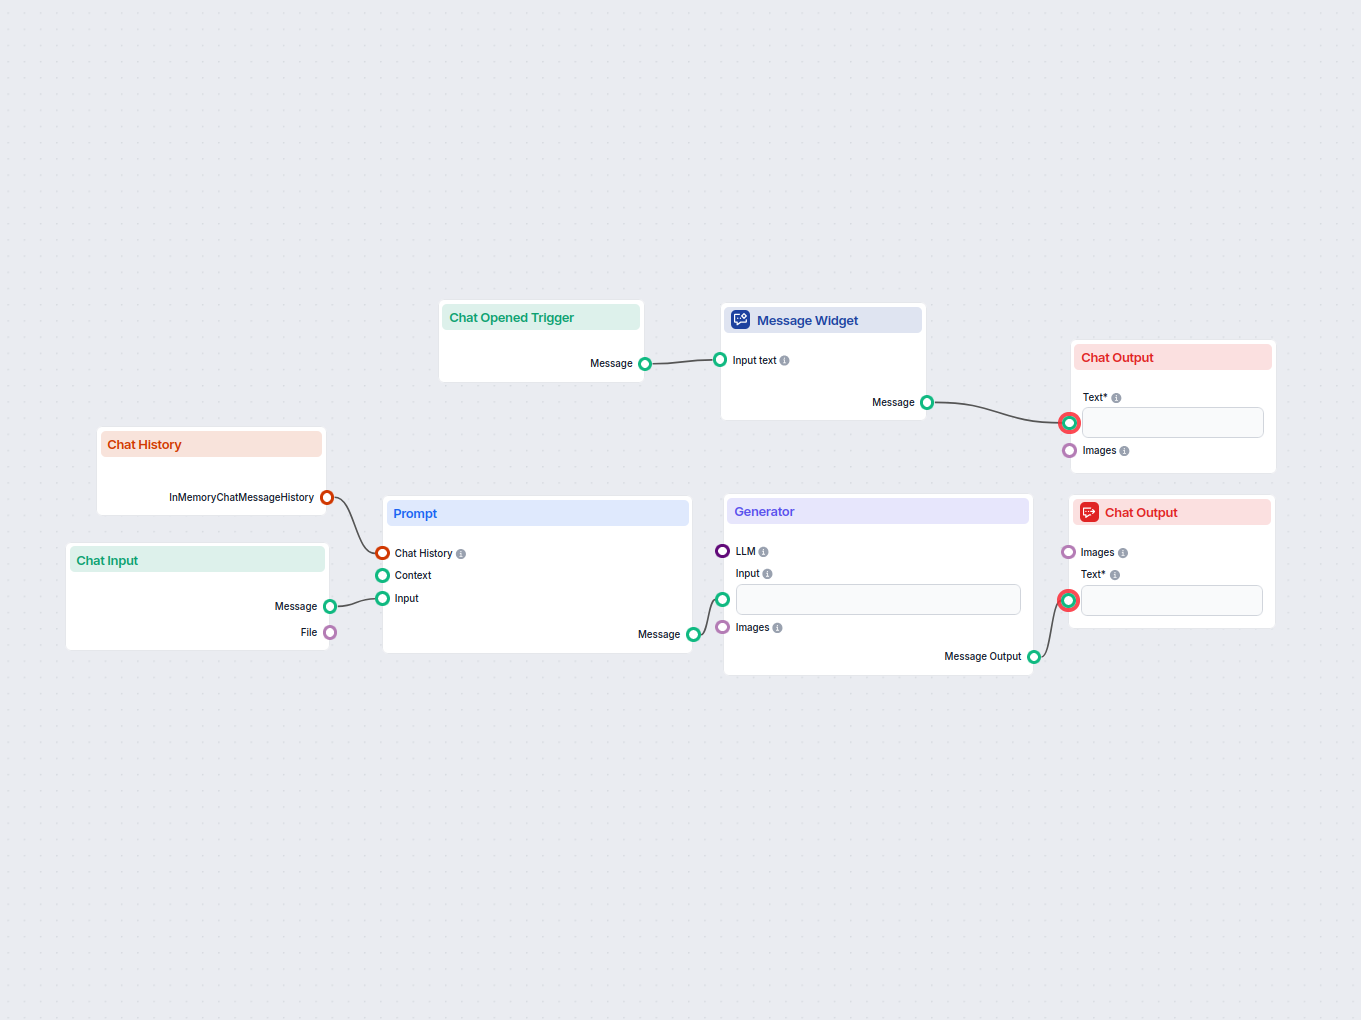The width and height of the screenshot is (1361, 1020).
Task: Select the Message port on Chat Opened Trigger
Action: (x=645, y=364)
